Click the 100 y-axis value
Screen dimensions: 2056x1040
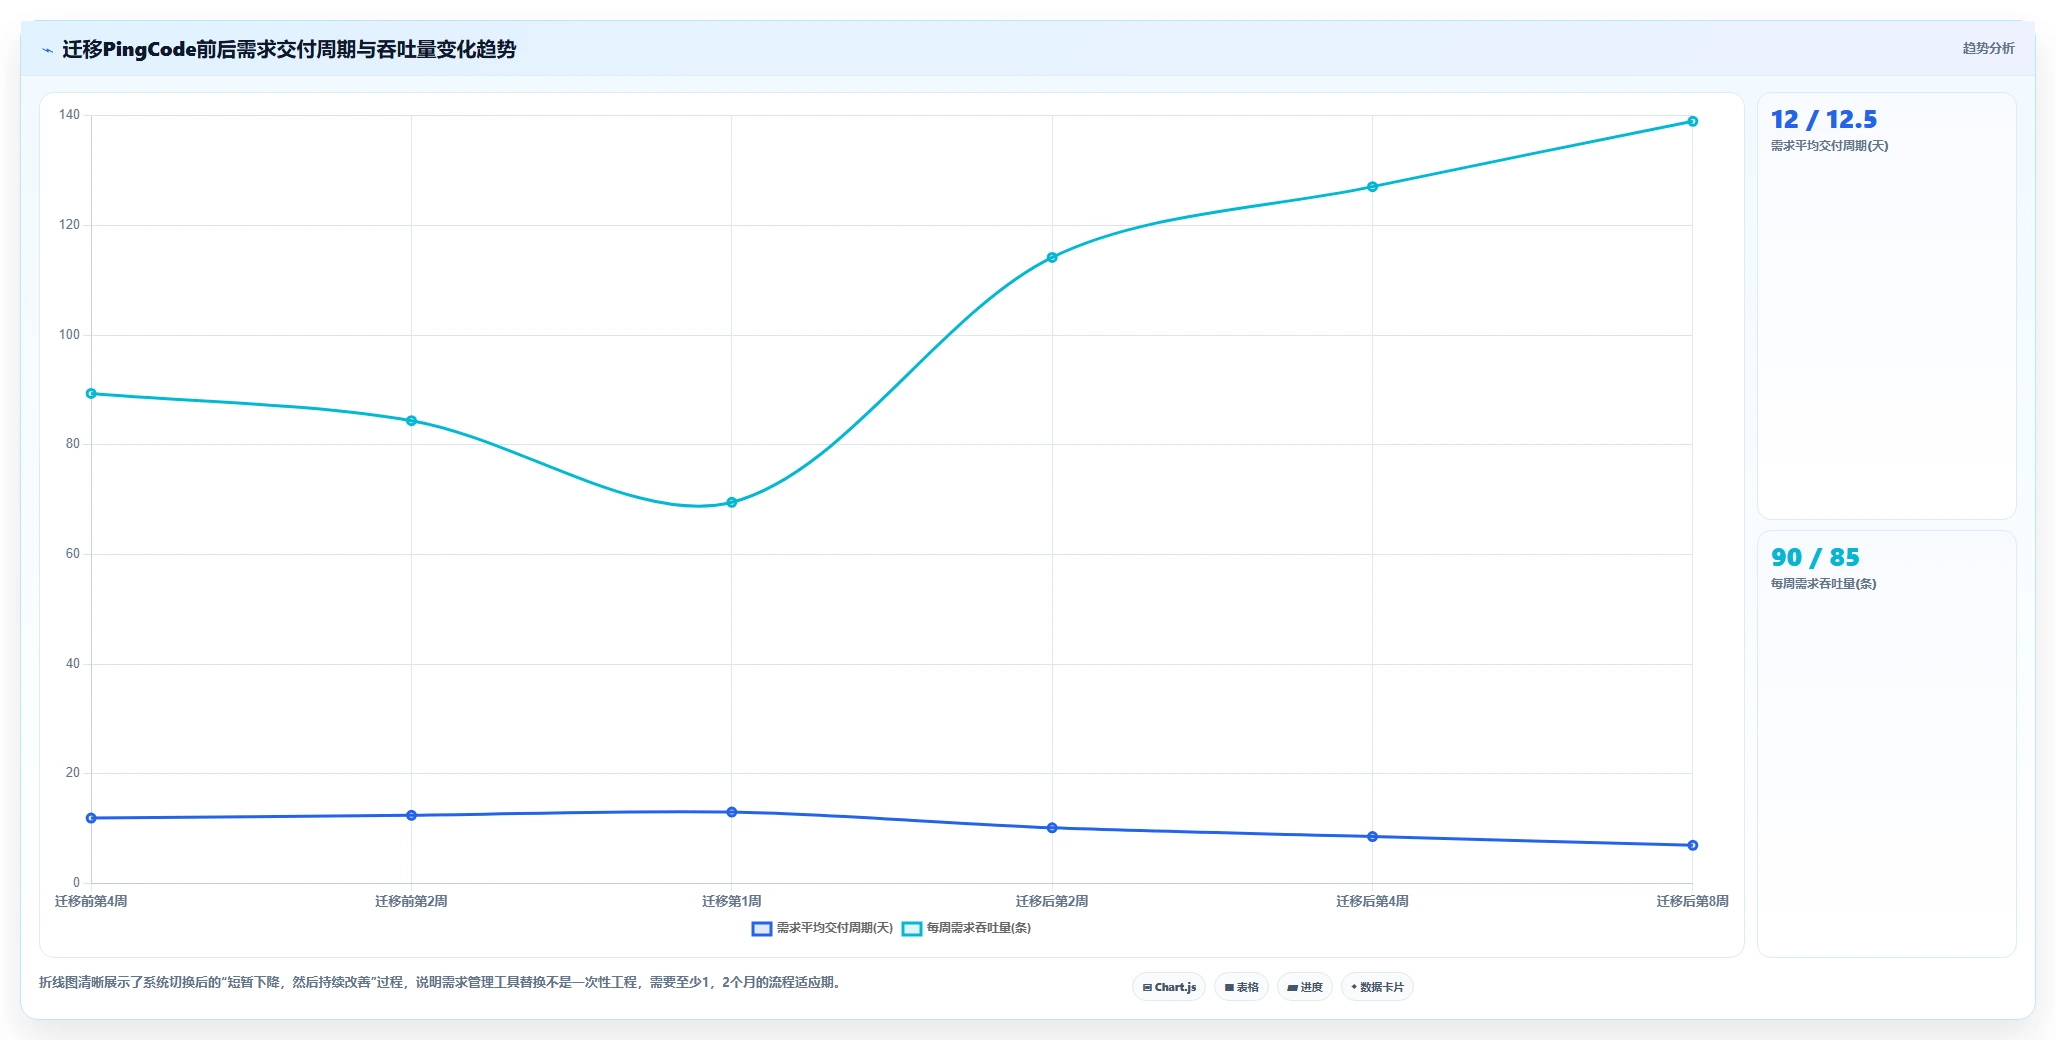(x=69, y=335)
